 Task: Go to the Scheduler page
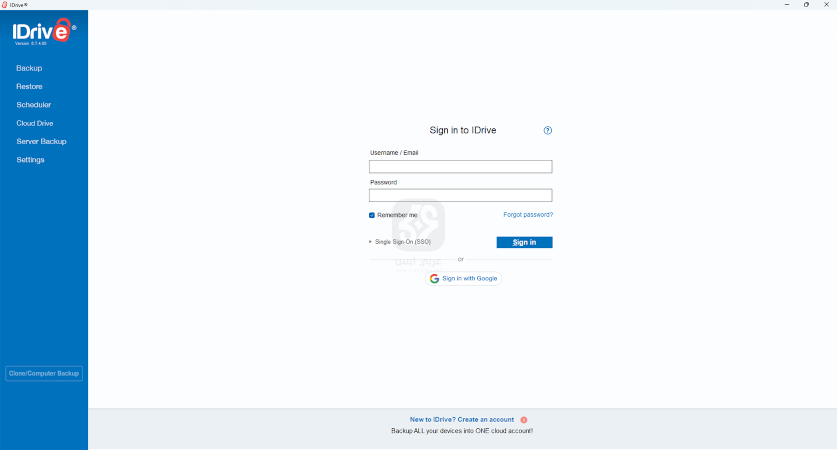point(34,105)
